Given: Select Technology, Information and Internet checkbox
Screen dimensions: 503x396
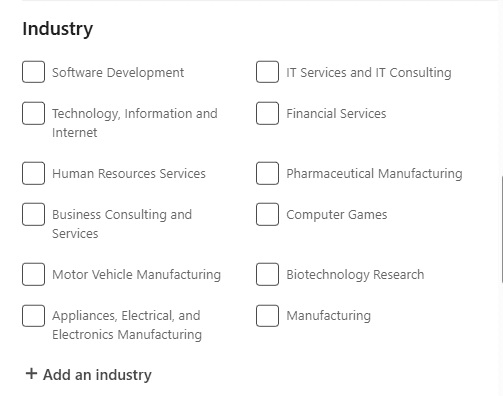Looking at the screenshot, I should click(33, 113).
